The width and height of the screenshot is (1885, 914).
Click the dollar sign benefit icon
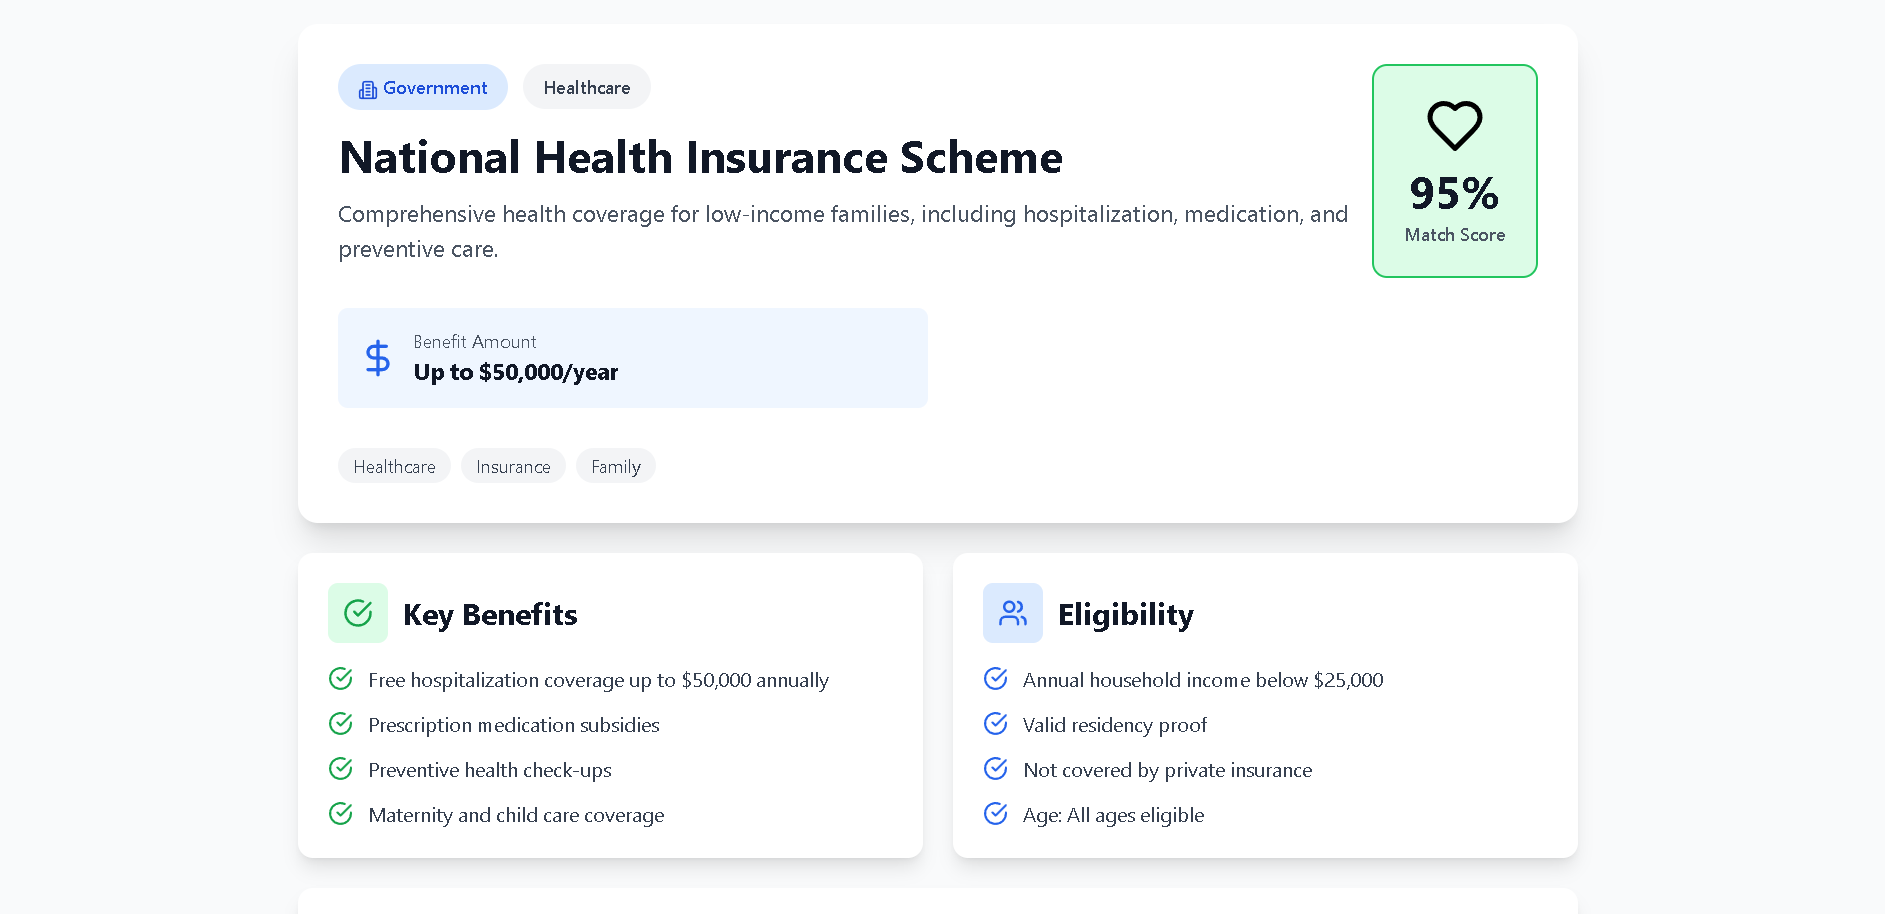[377, 358]
